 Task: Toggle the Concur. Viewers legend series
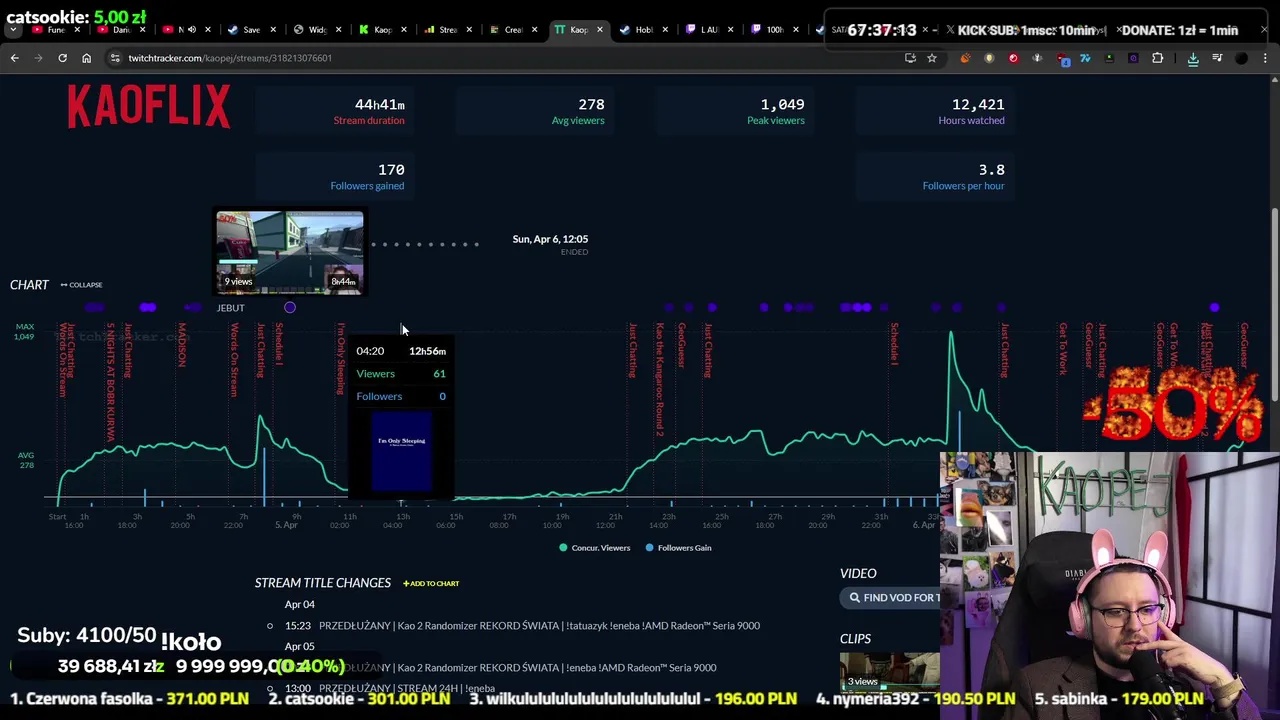click(x=595, y=548)
